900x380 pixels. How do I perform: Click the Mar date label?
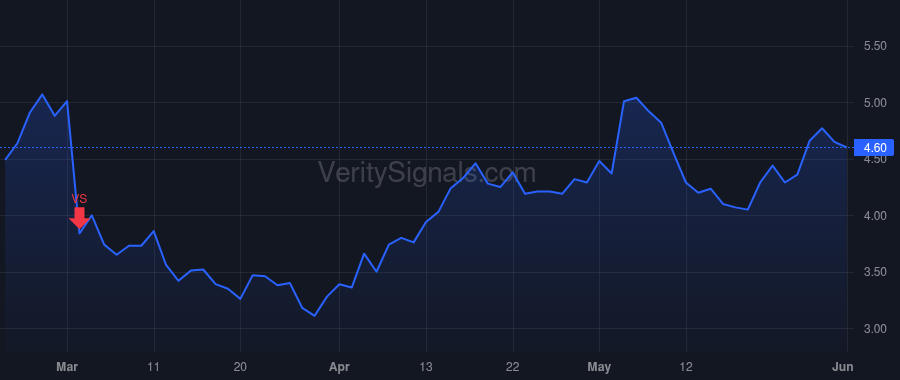click(67, 367)
